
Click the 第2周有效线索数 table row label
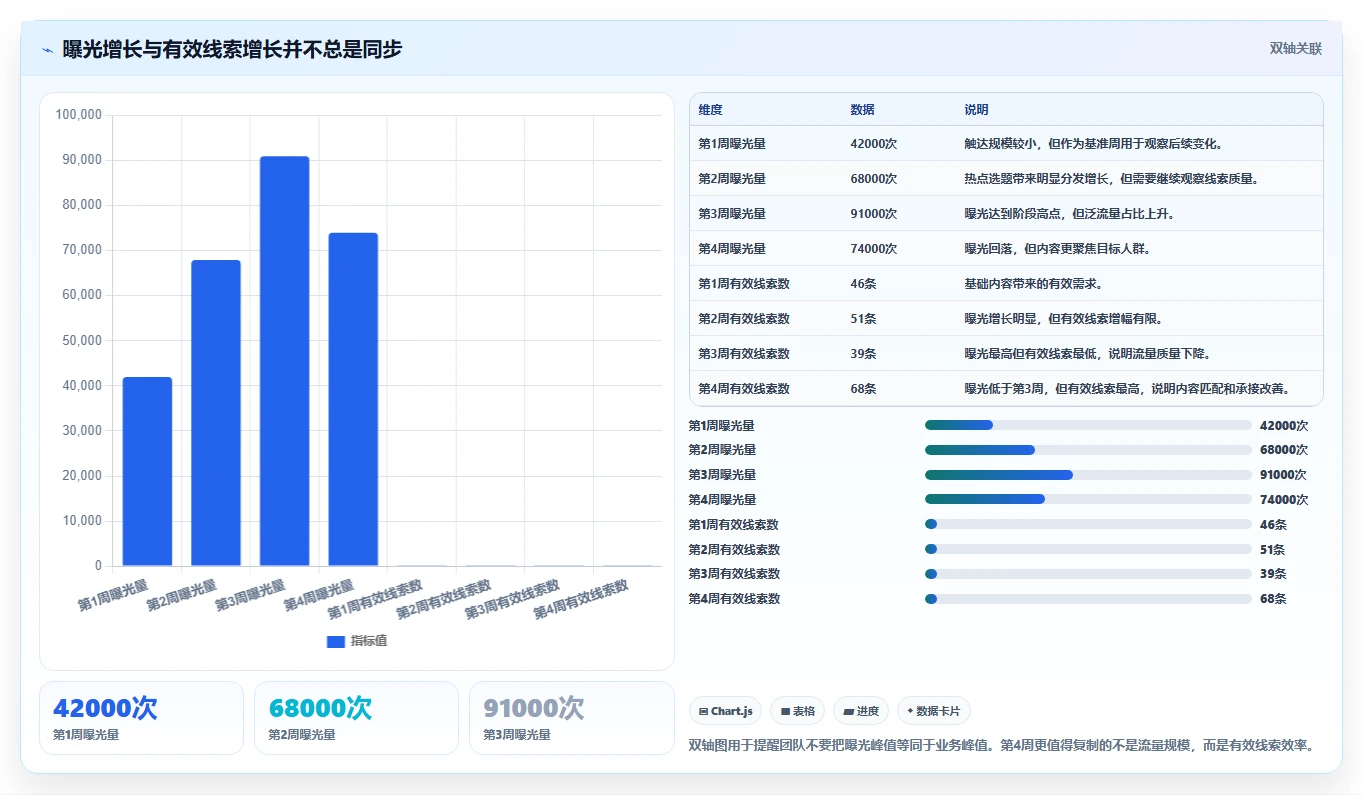click(x=744, y=319)
